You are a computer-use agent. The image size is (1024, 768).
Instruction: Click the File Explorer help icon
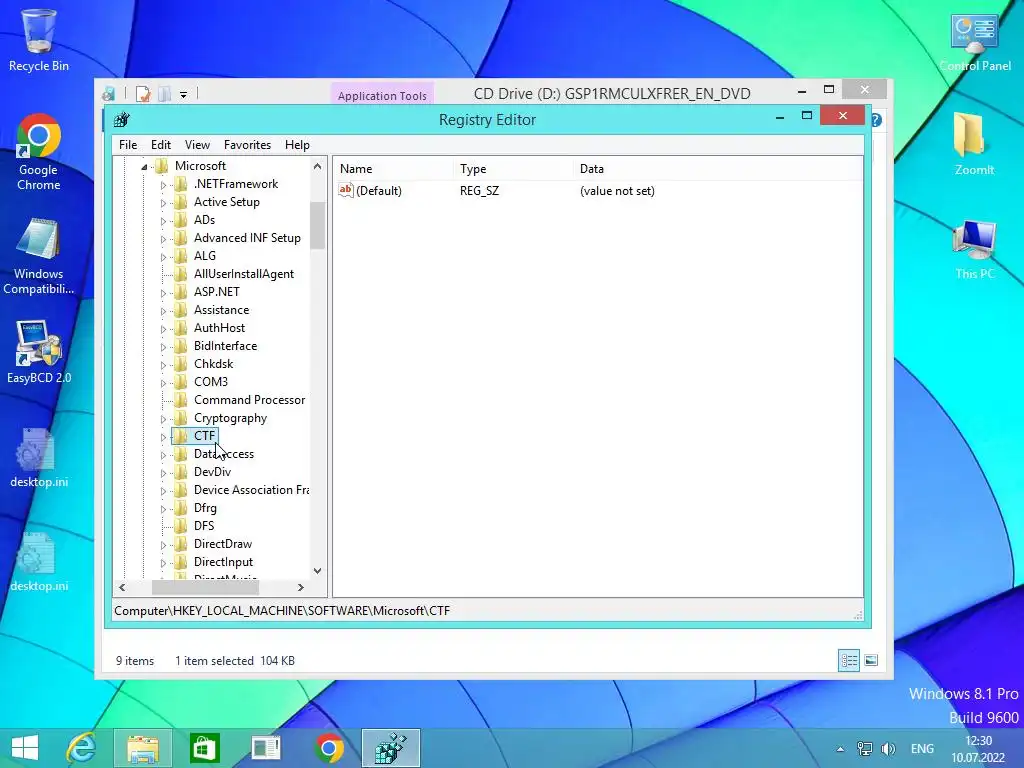coord(876,120)
